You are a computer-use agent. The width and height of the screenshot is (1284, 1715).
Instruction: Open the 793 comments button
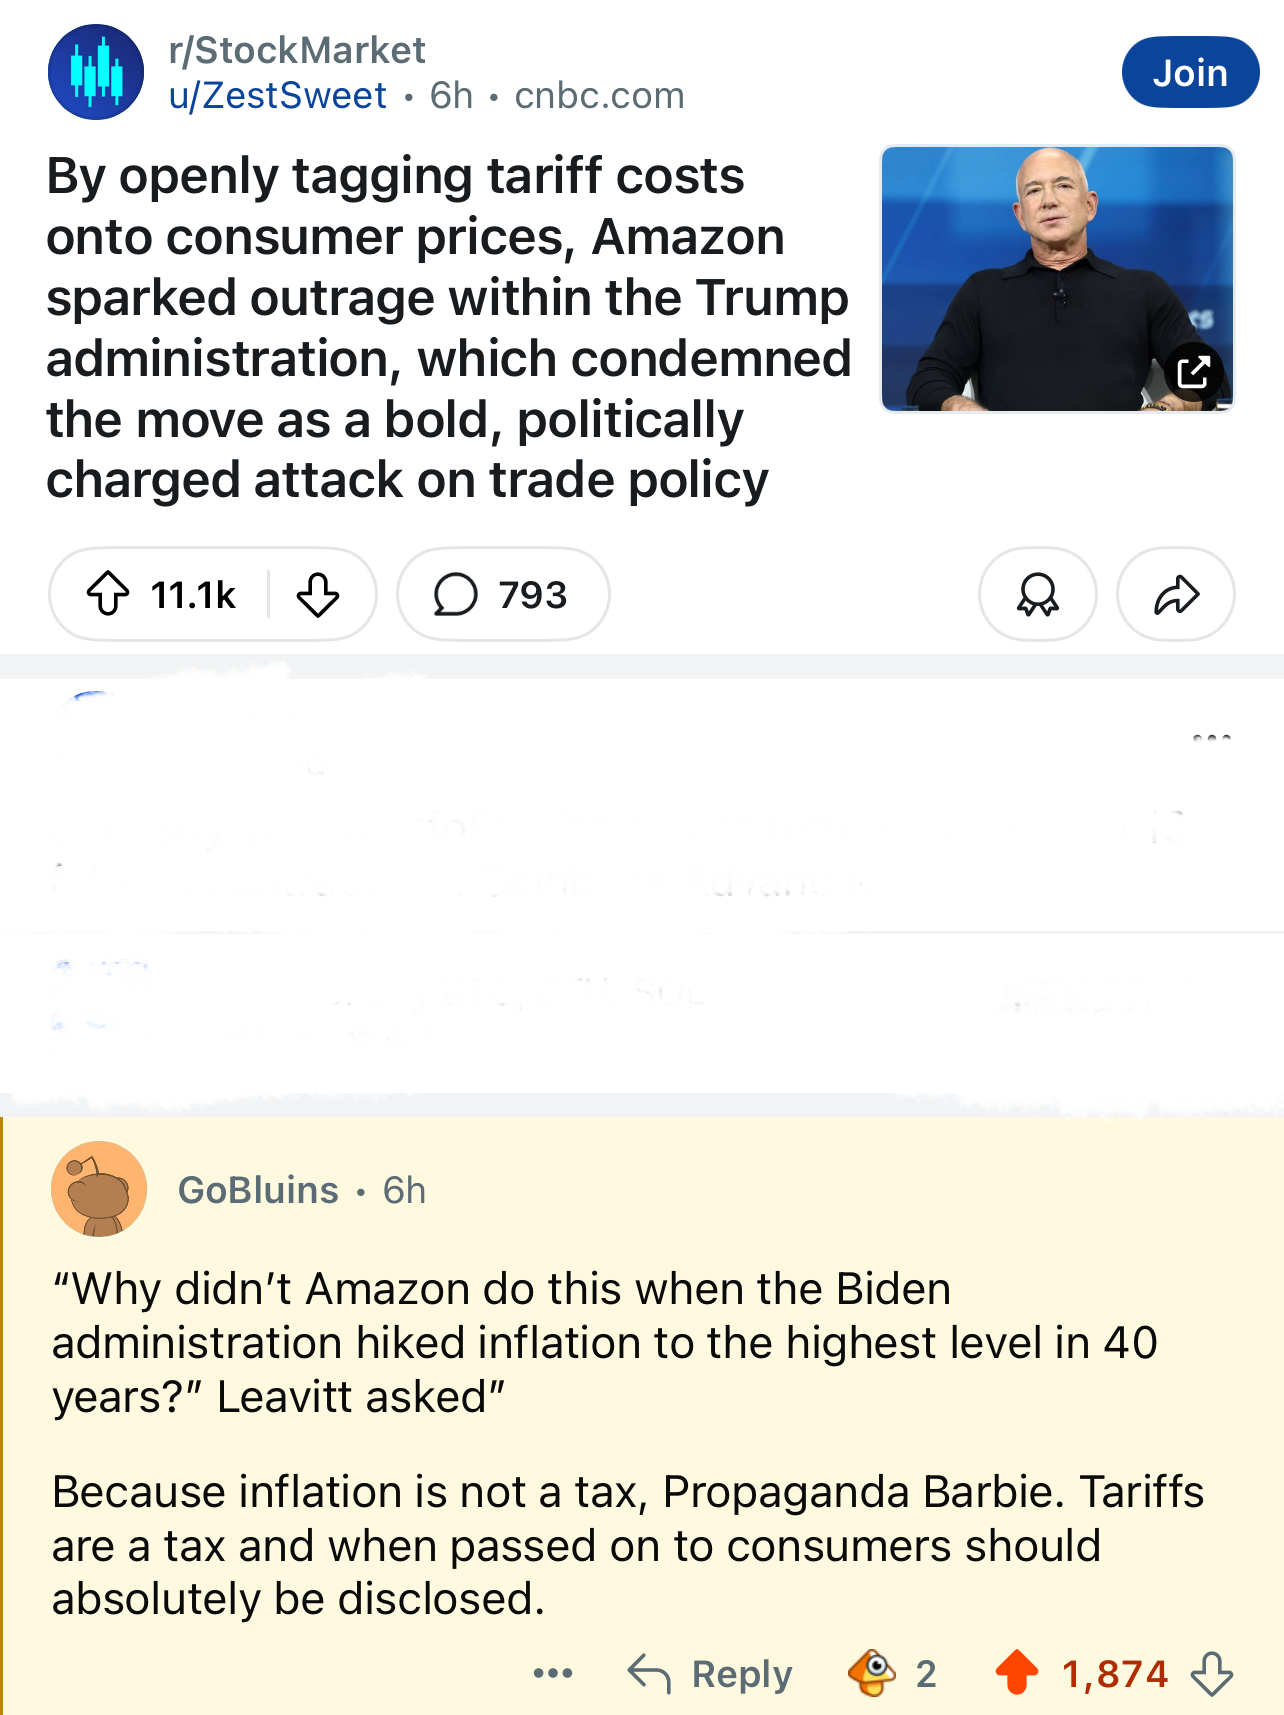[503, 594]
